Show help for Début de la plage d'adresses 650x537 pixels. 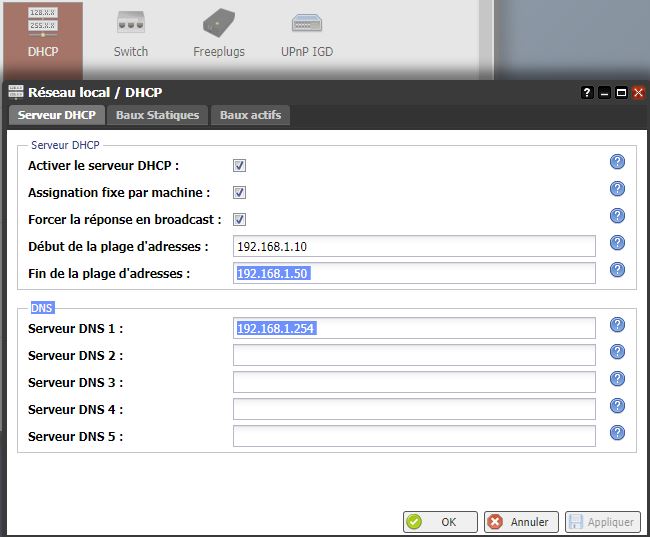[x=617, y=243]
